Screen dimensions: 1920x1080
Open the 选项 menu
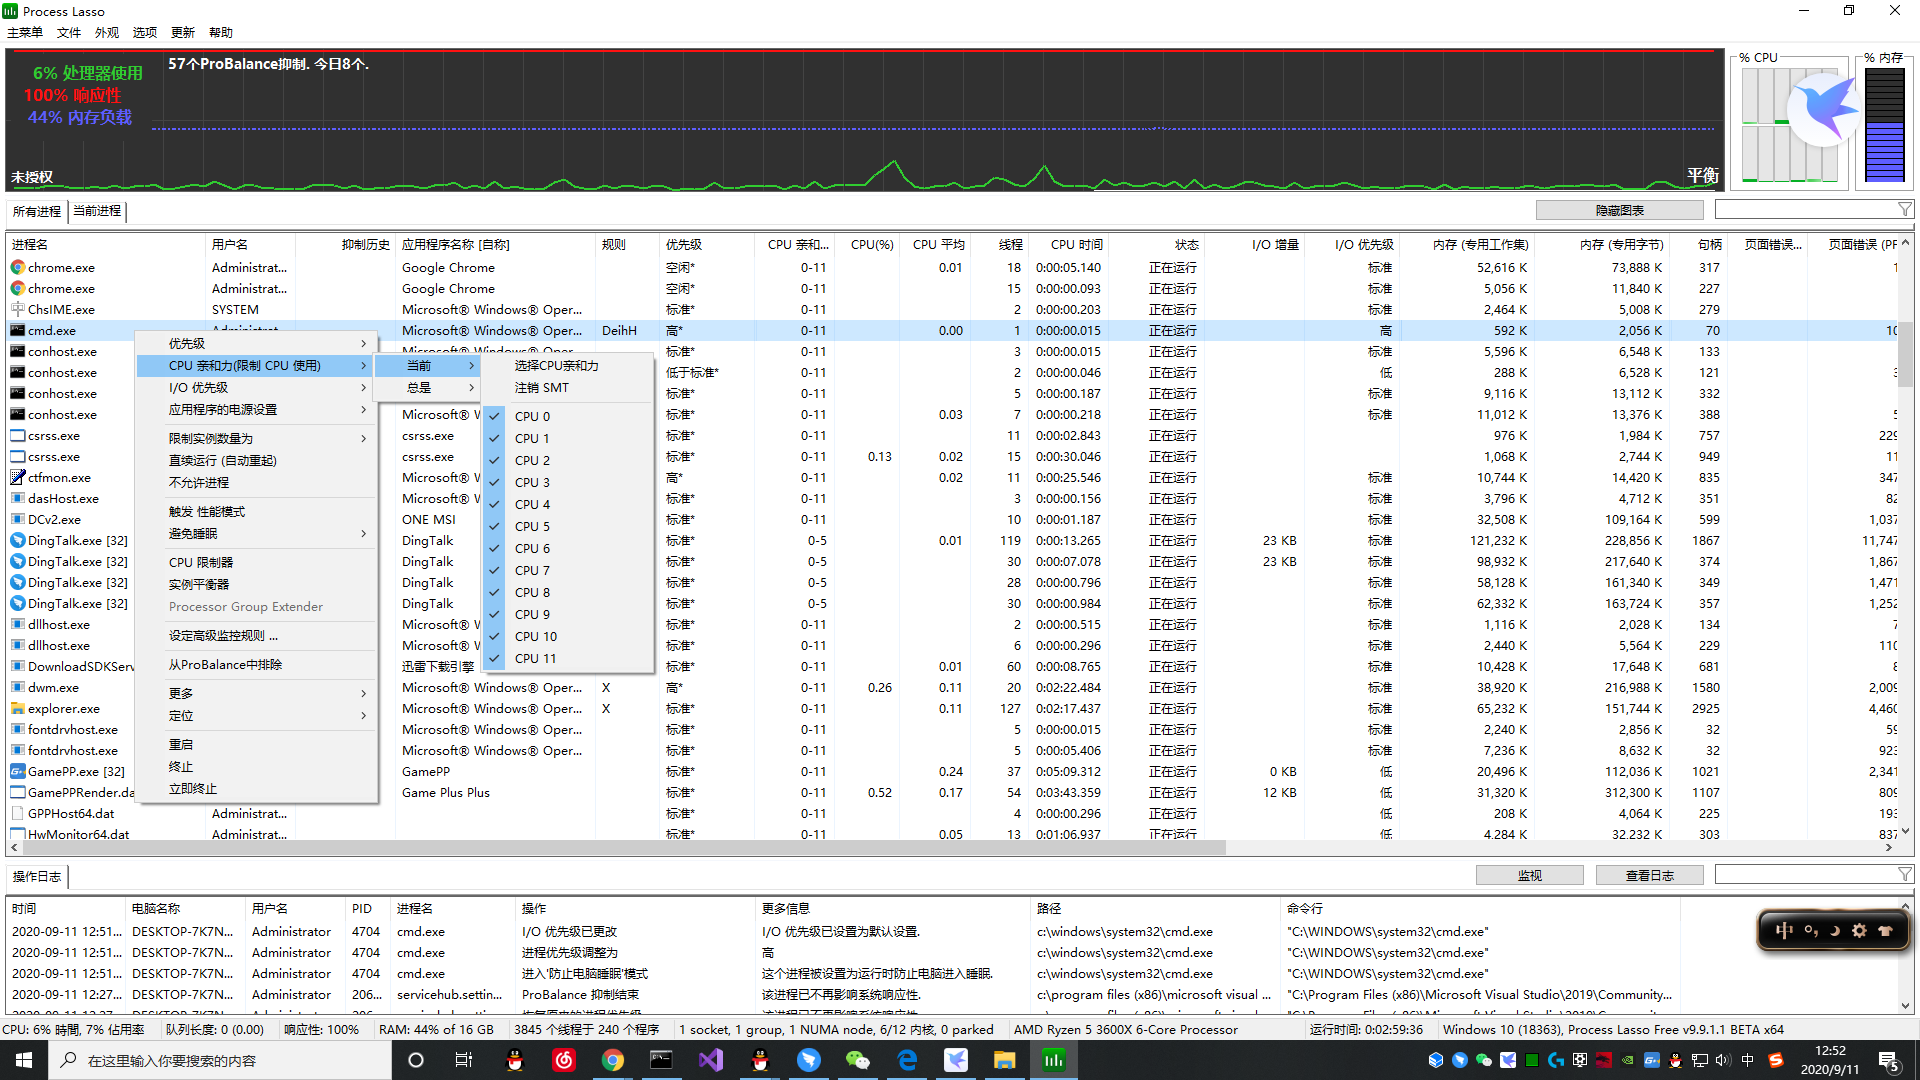click(x=145, y=32)
